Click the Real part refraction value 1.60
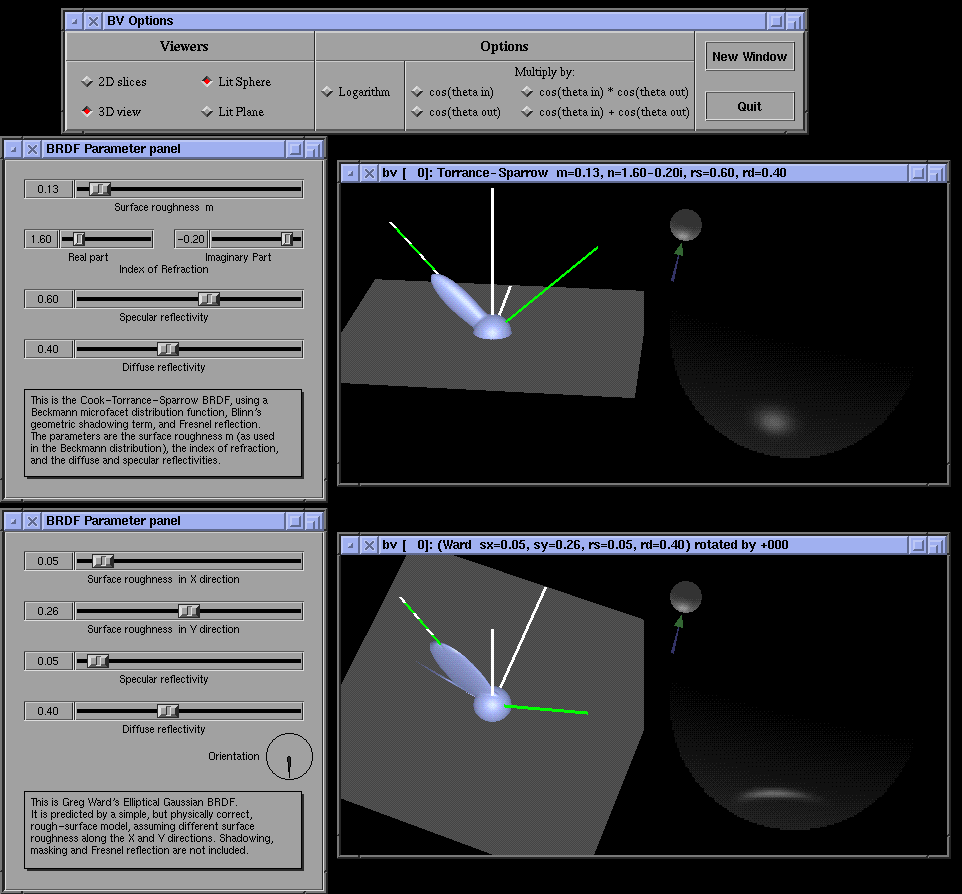 point(42,239)
